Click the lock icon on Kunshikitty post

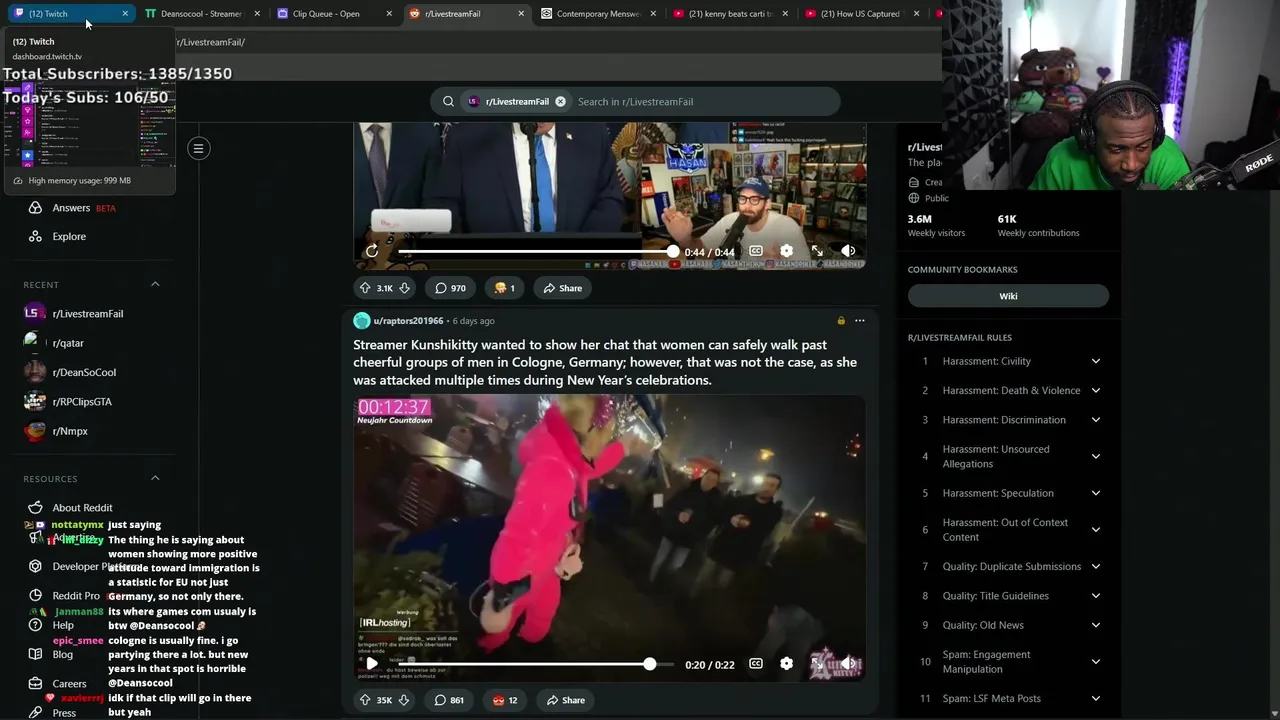[x=841, y=321]
